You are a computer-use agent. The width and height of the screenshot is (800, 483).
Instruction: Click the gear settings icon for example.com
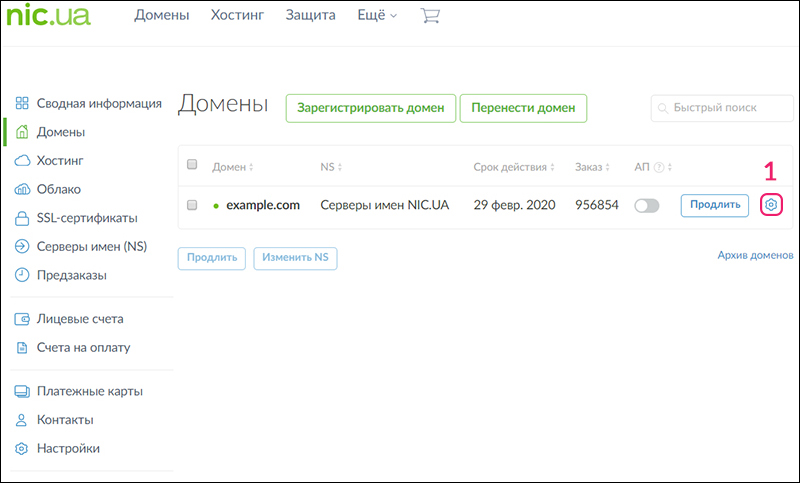(x=771, y=205)
